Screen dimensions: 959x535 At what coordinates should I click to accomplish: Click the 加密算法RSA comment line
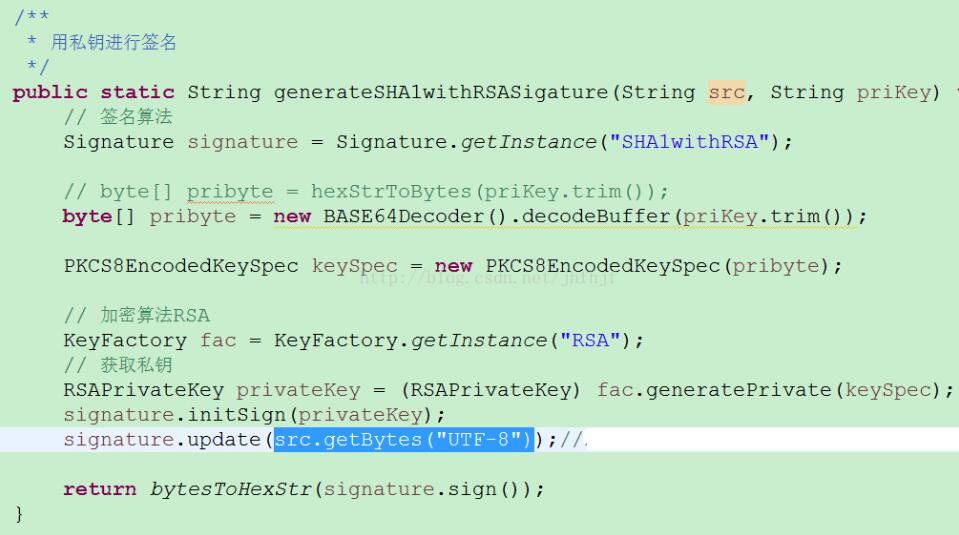[x=137, y=316]
